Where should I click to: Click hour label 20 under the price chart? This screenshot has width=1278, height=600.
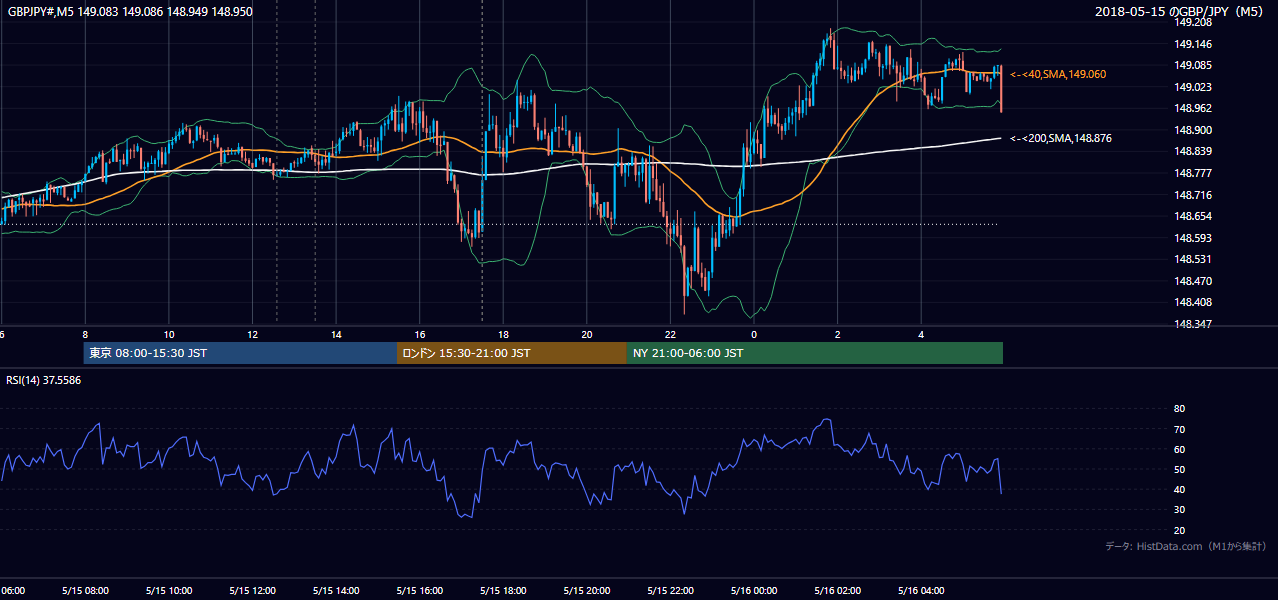pyautogui.click(x=587, y=335)
